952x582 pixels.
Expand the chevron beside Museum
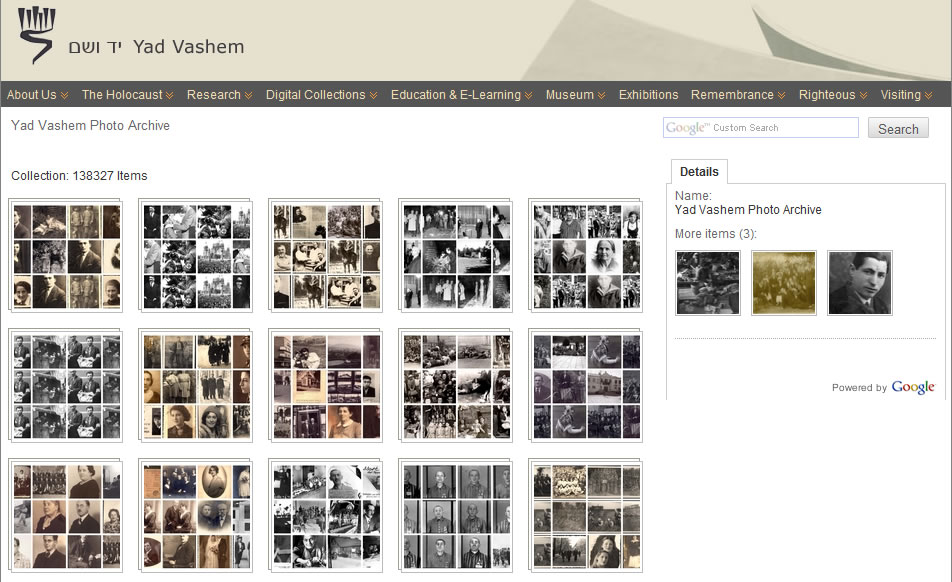tap(601, 96)
